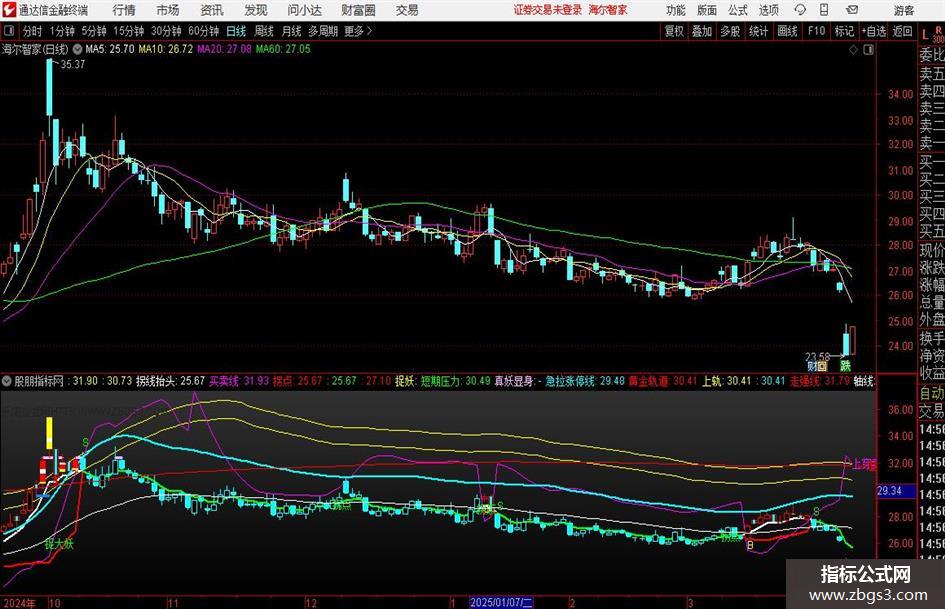Expand the 更多 period options
945x609 pixels.
(358, 31)
